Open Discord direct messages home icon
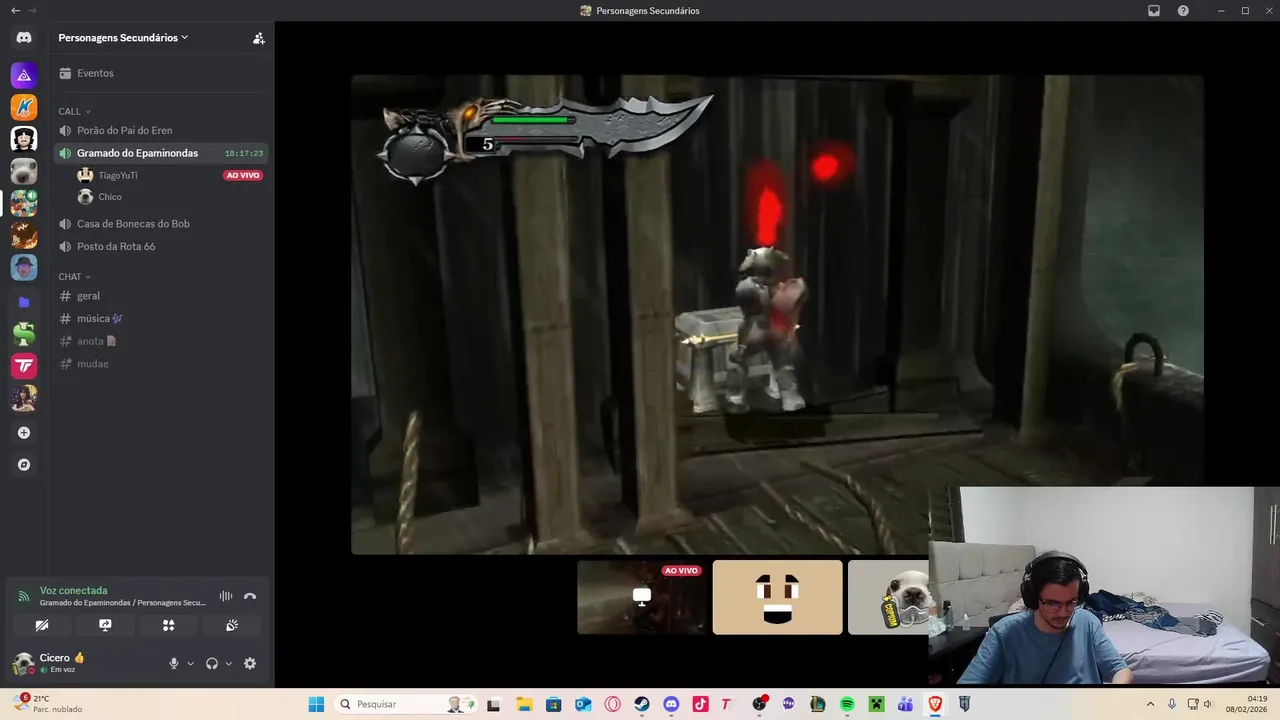The height and width of the screenshot is (720, 1280). point(24,38)
